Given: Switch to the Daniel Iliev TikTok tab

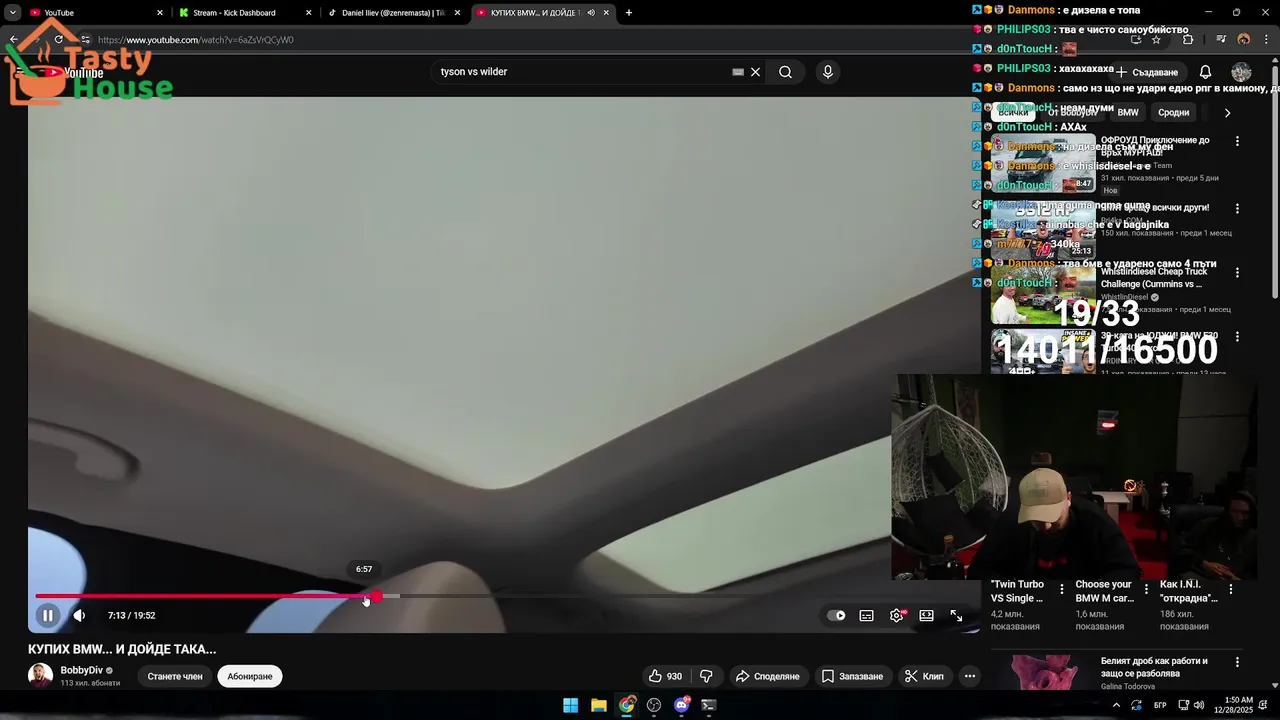Looking at the screenshot, I should (392, 13).
